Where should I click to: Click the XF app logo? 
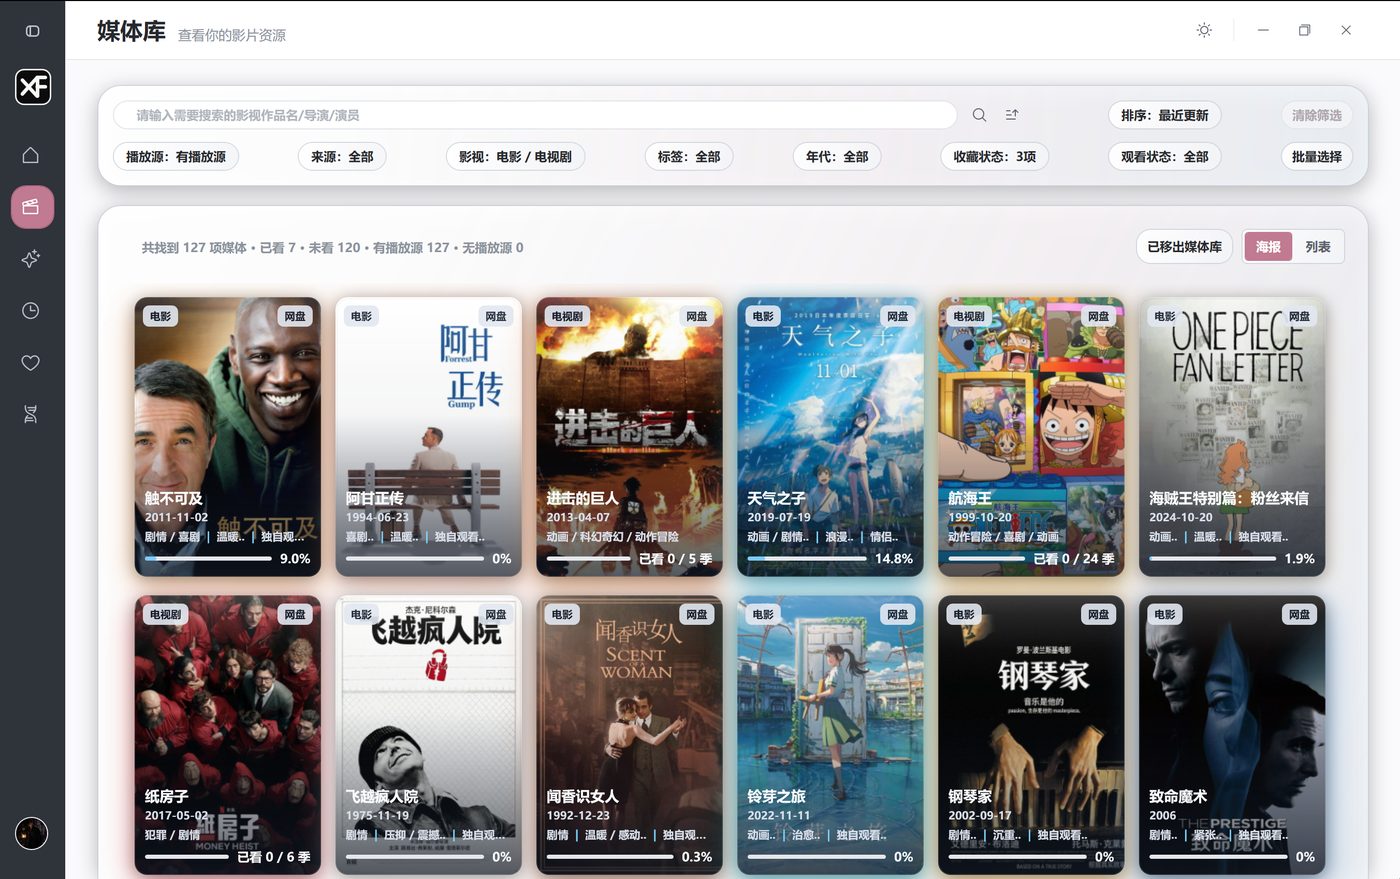pyautogui.click(x=32, y=87)
